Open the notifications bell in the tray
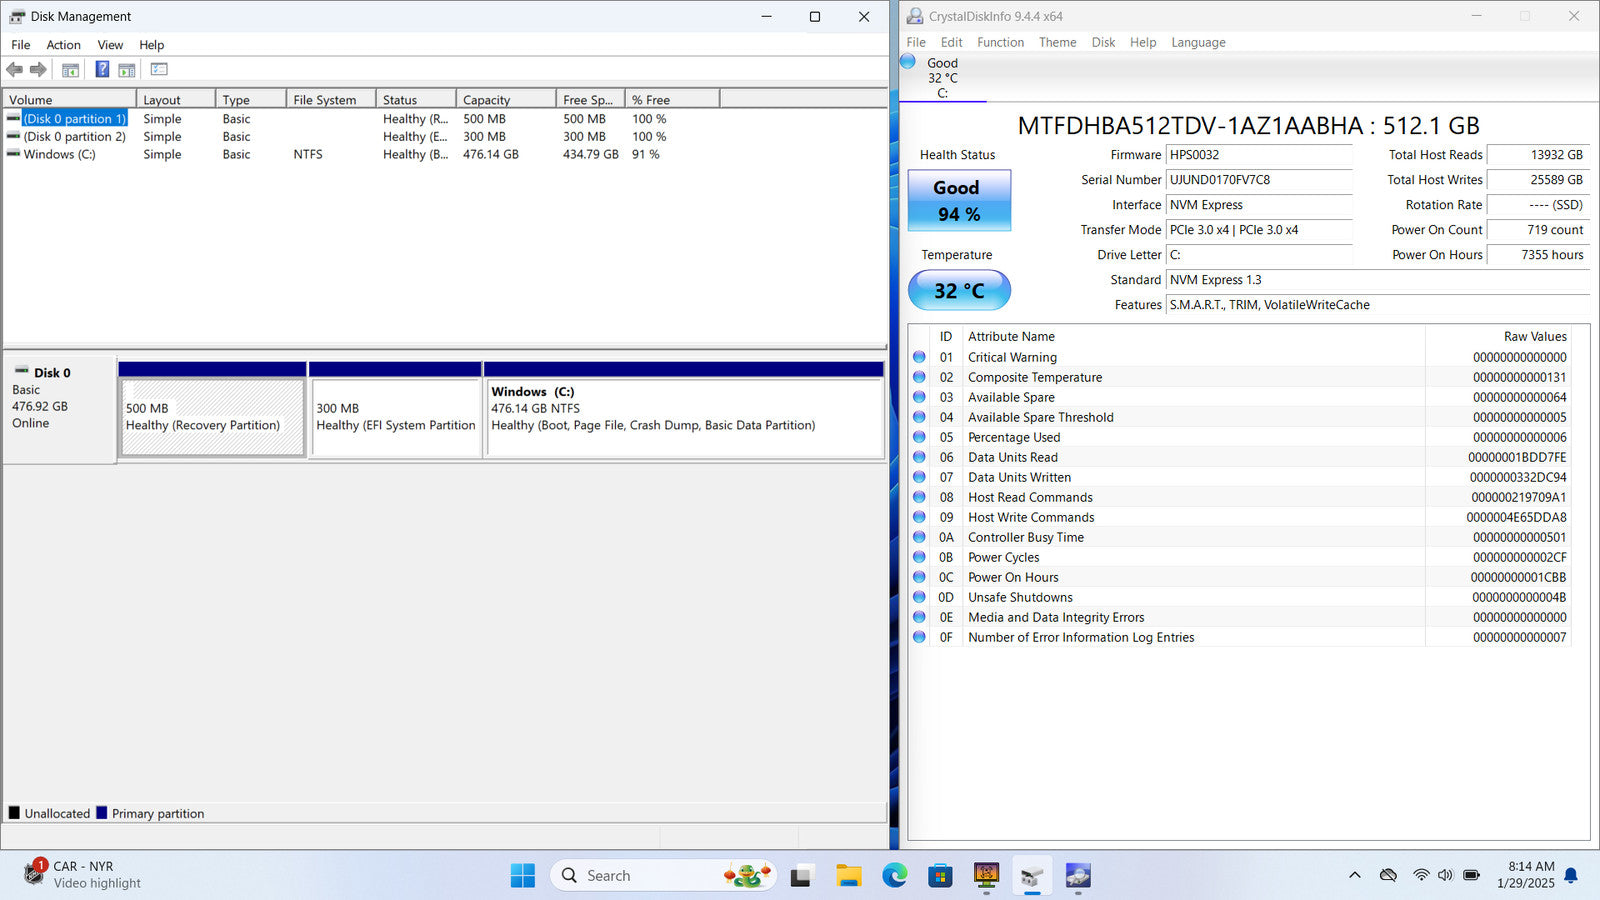The image size is (1600, 900). 1571,875
